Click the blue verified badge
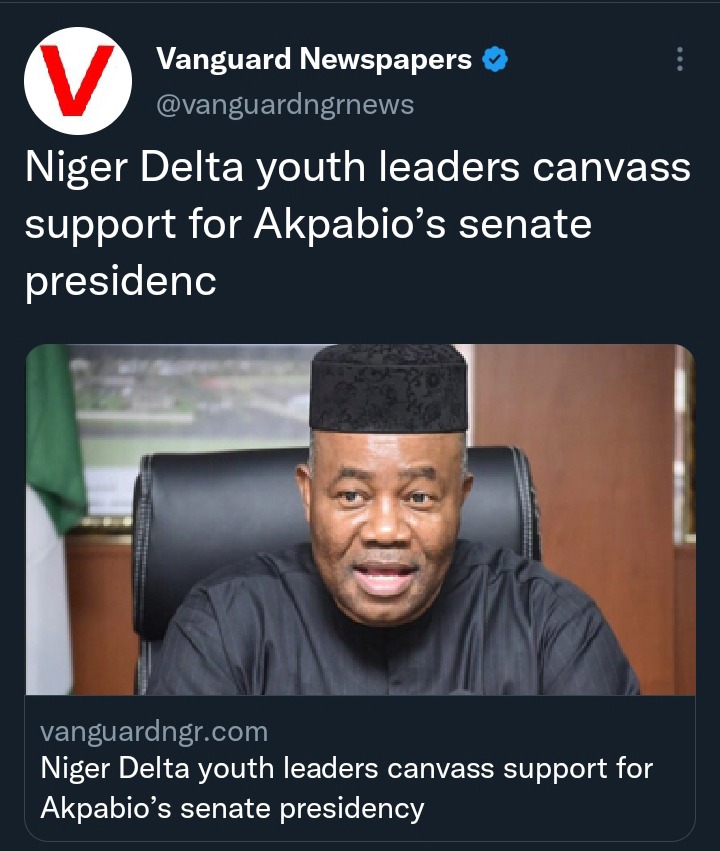This screenshot has height=851, width=720. pyautogui.click(x=495, y=60)
